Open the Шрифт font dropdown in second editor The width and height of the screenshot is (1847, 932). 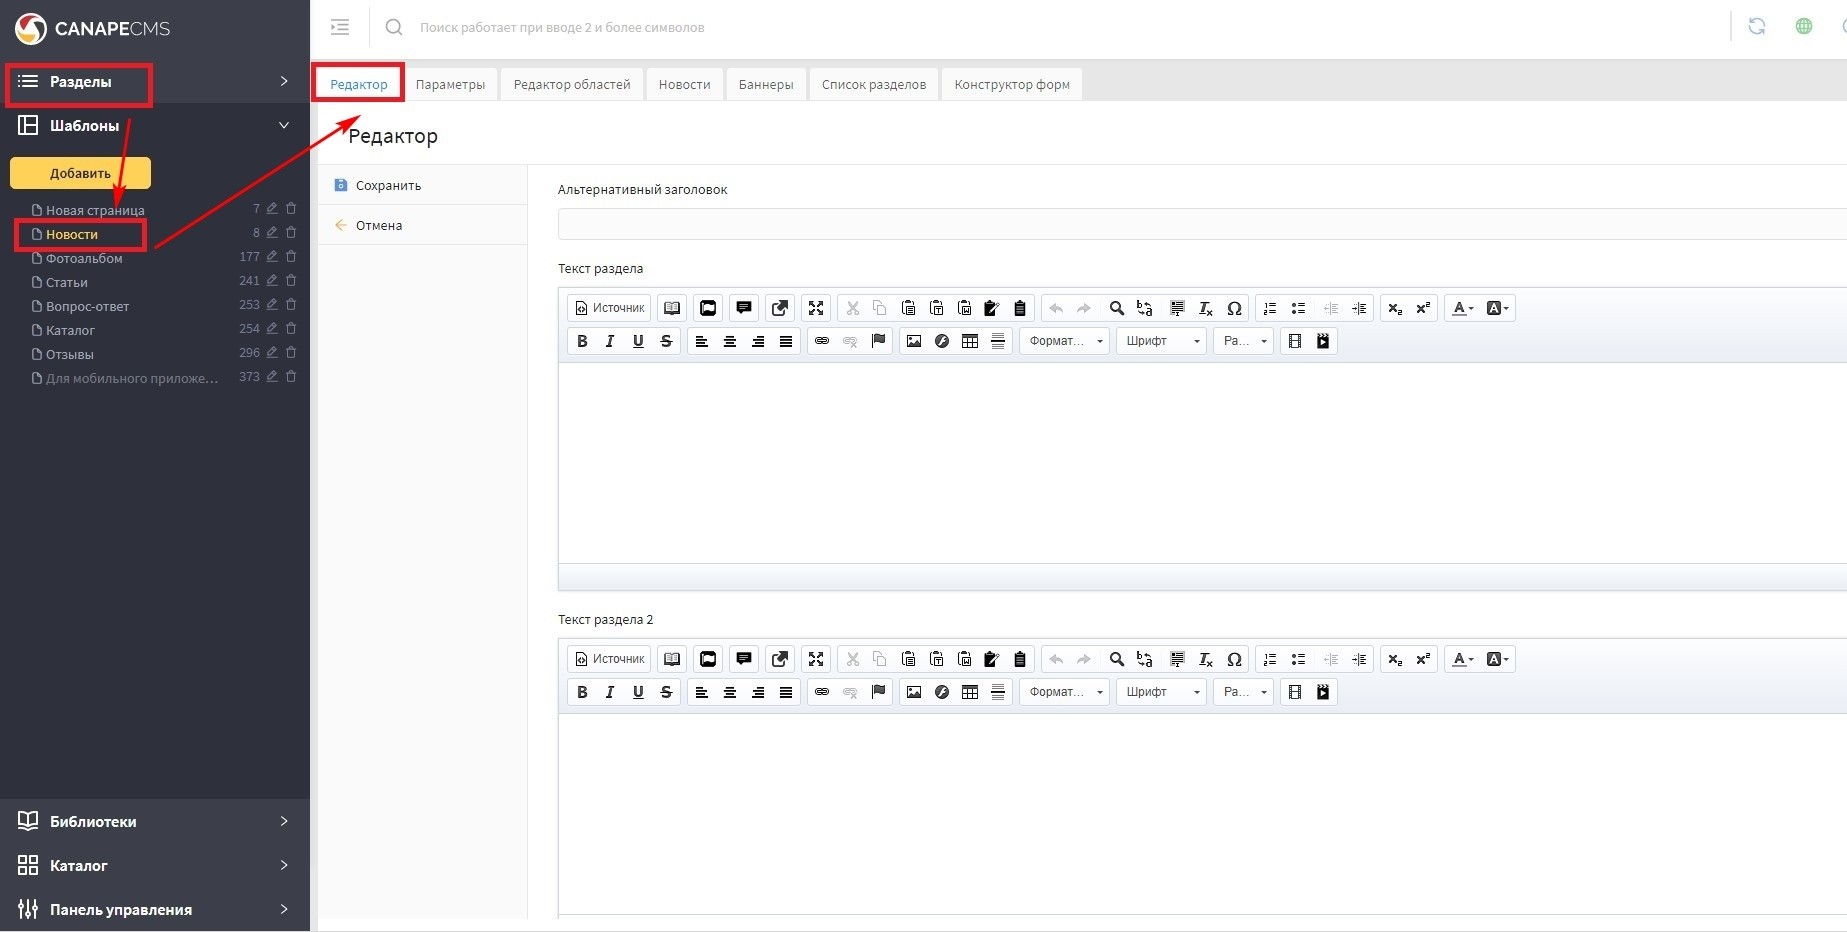coord(1161,692)
